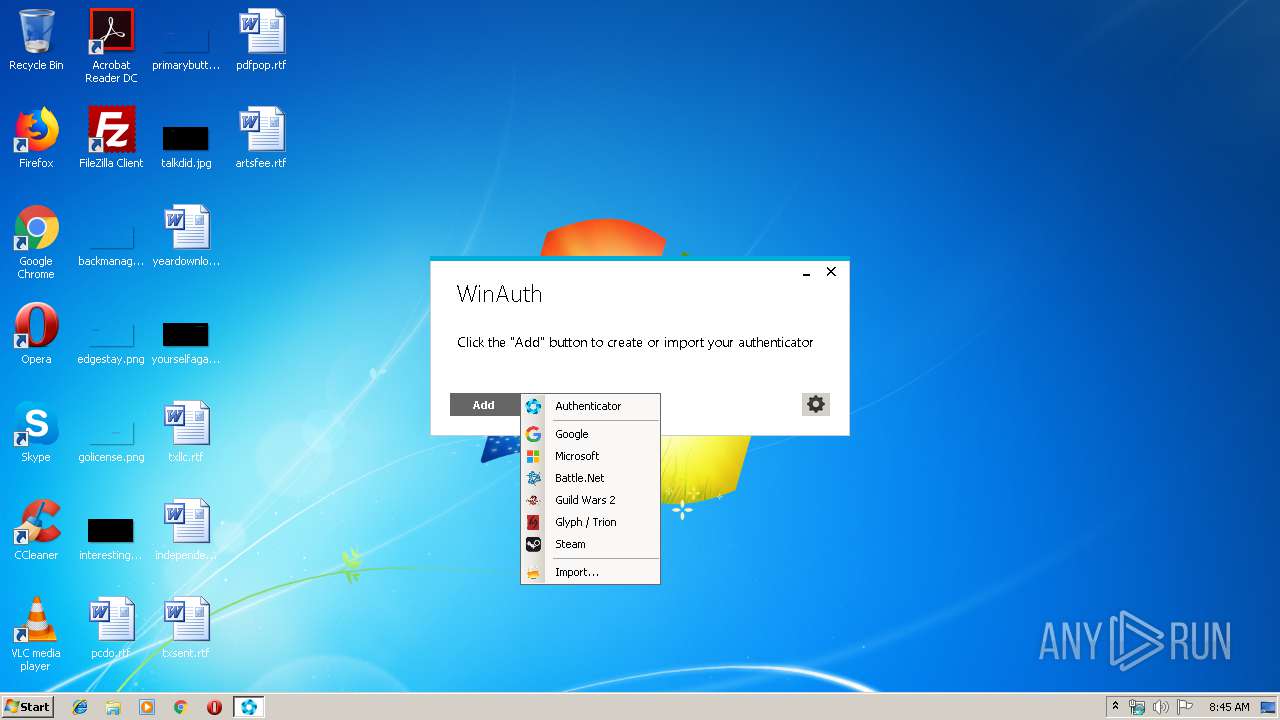Select the Firefox desktop shortcut
The image size is (1280, 720).
tap(36, 138)
